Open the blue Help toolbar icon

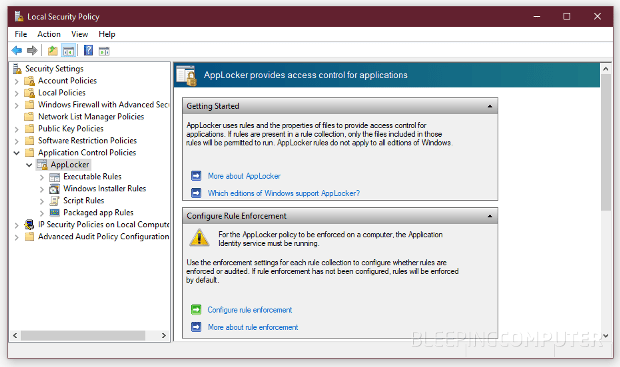coord(89,51)
